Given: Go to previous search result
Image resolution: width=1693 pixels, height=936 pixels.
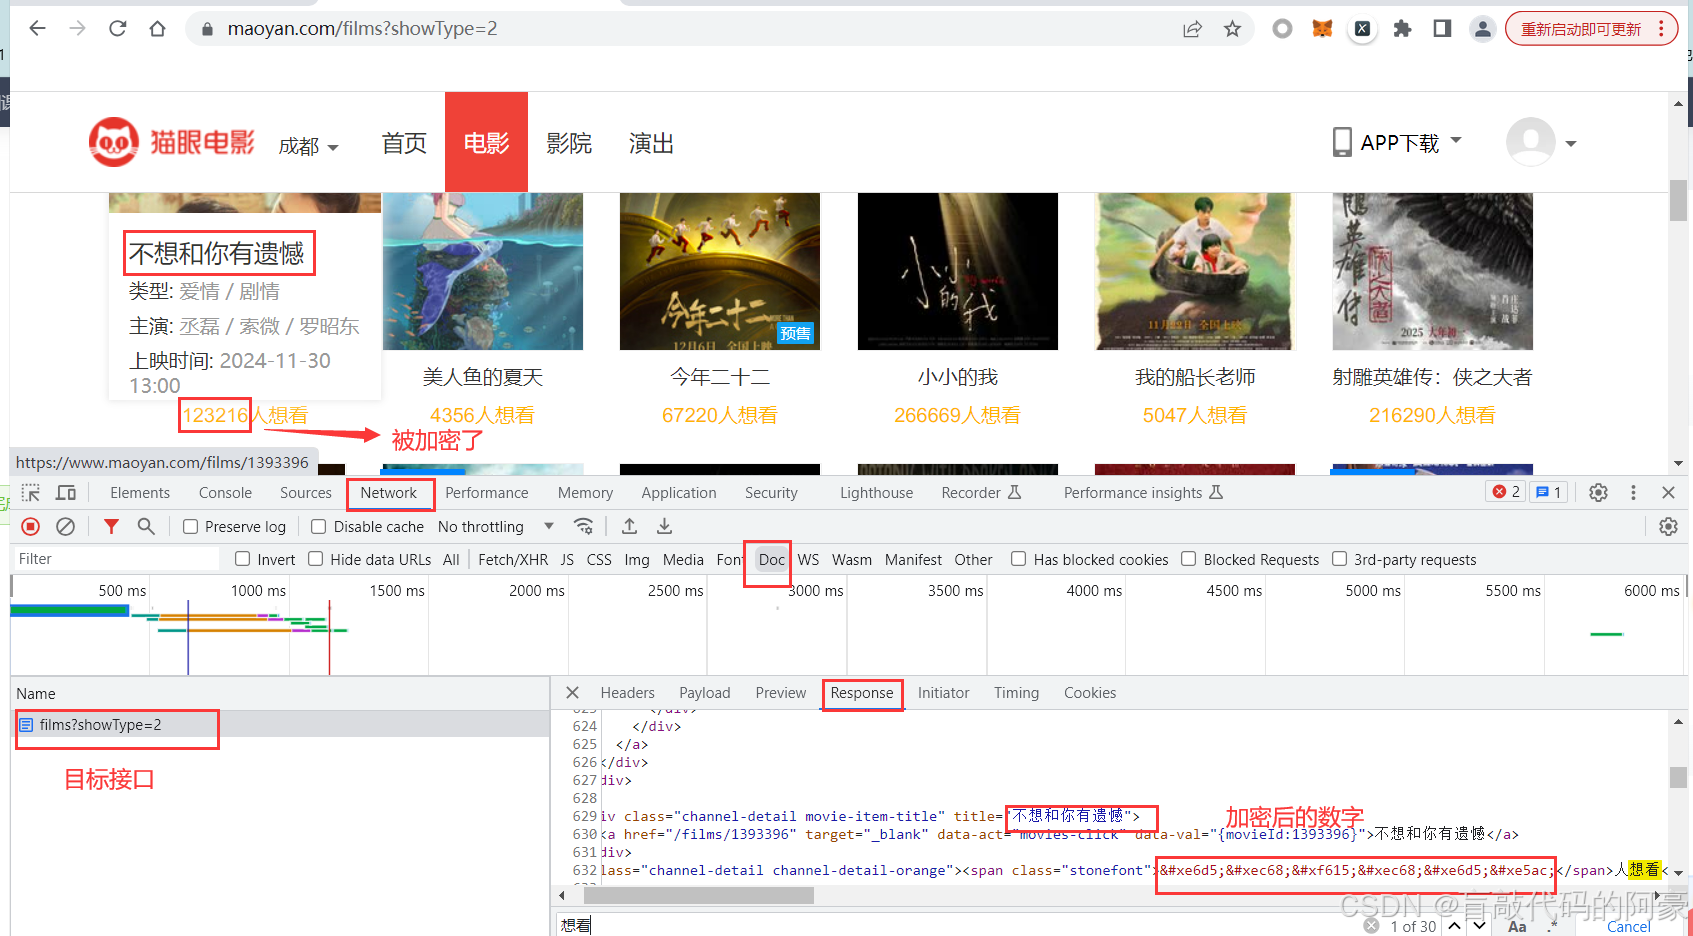Looking at the screenshot, I should [x=1454, y=926].
